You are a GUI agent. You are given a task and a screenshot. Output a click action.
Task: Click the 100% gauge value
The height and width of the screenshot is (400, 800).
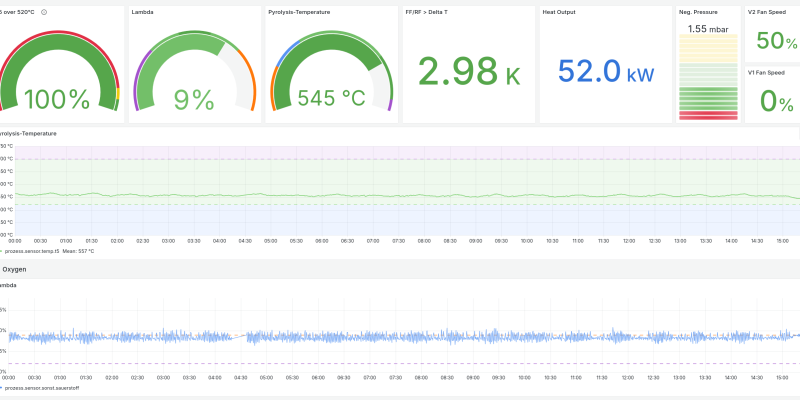click(x=57, y=99)
